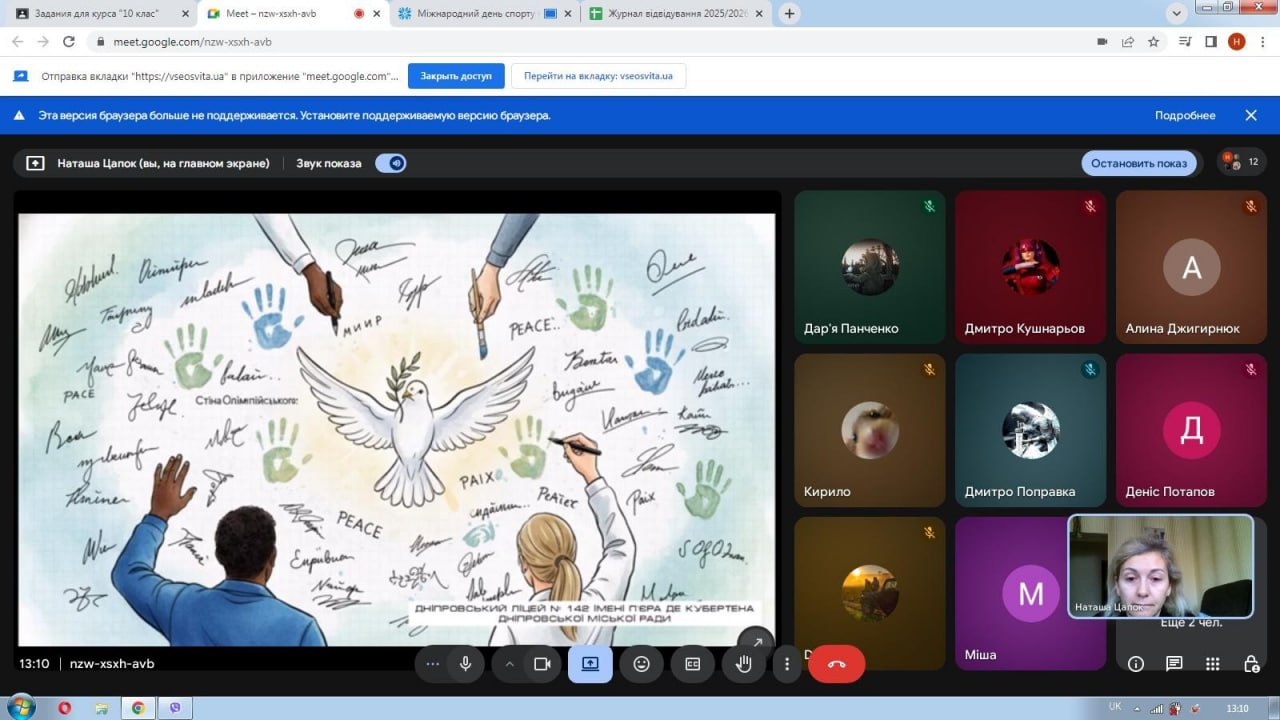This screenshot has width=1280, height=720.
Task: Open more options three-dot menu in Meet
Action: pos(787,664)
